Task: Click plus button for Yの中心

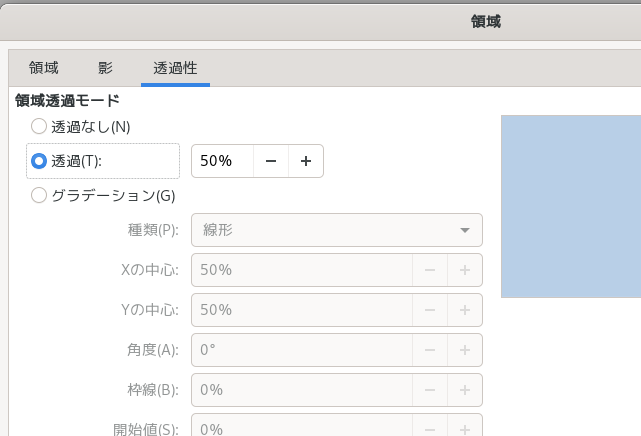Action: click(465, 310)
